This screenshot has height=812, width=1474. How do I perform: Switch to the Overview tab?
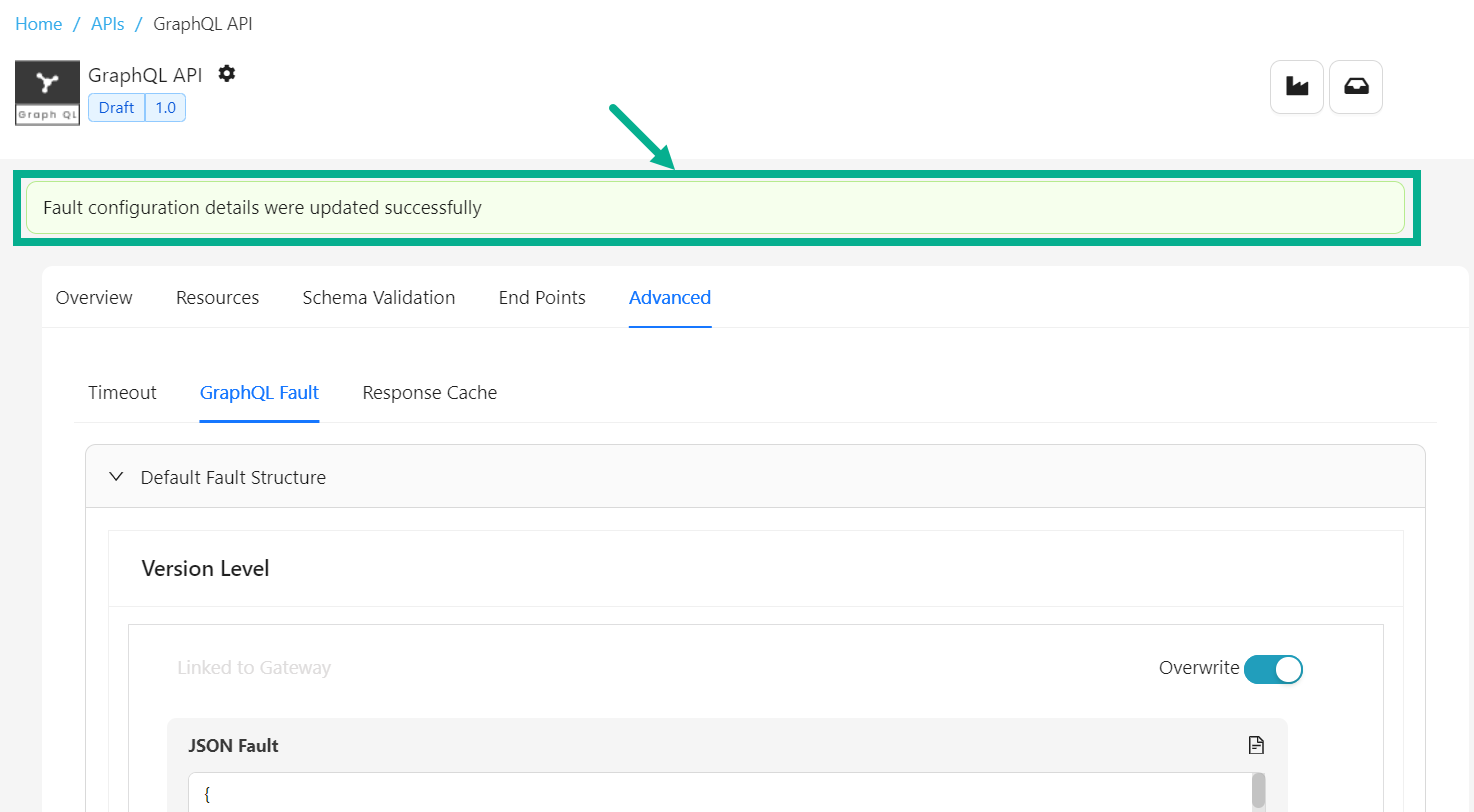[x=94, y=297]
